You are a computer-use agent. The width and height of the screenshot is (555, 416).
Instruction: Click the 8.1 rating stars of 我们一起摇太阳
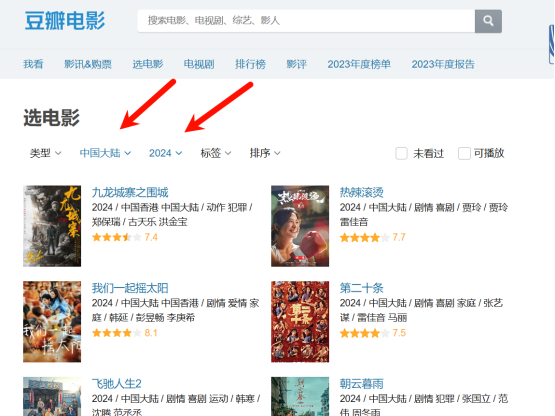[x=116, y=333]
